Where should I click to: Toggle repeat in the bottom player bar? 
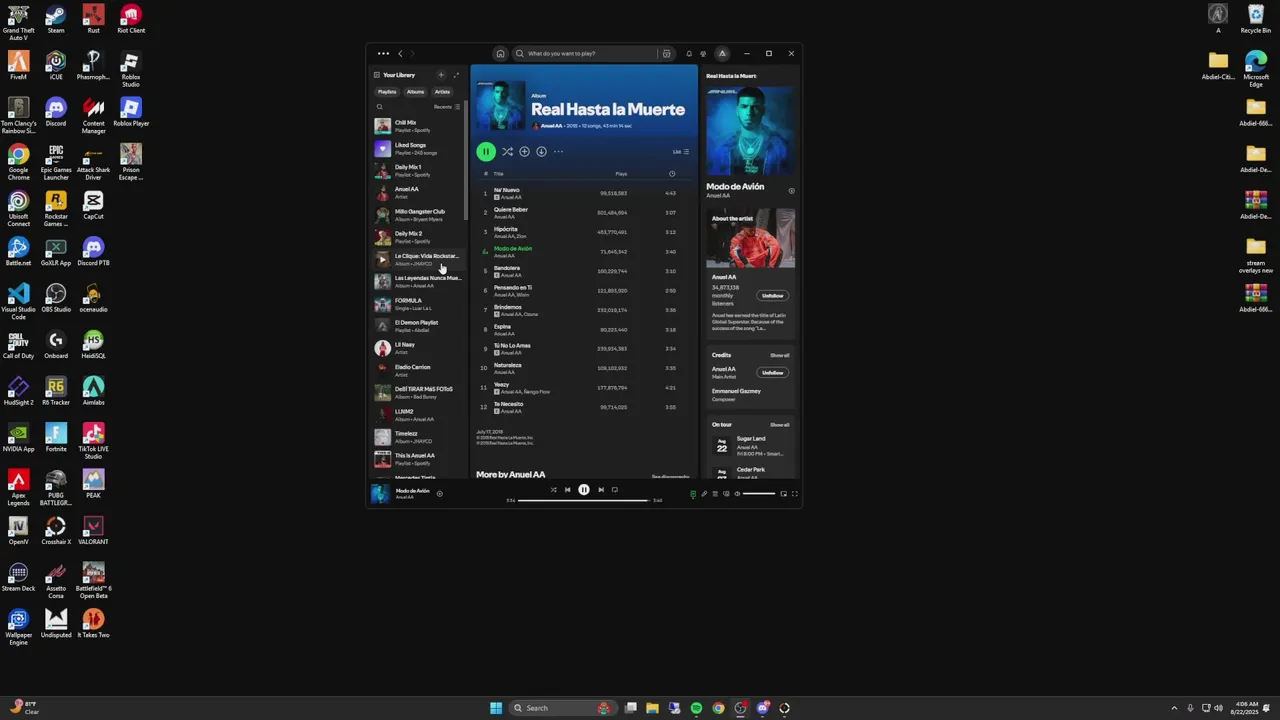(x=615, y=490)
